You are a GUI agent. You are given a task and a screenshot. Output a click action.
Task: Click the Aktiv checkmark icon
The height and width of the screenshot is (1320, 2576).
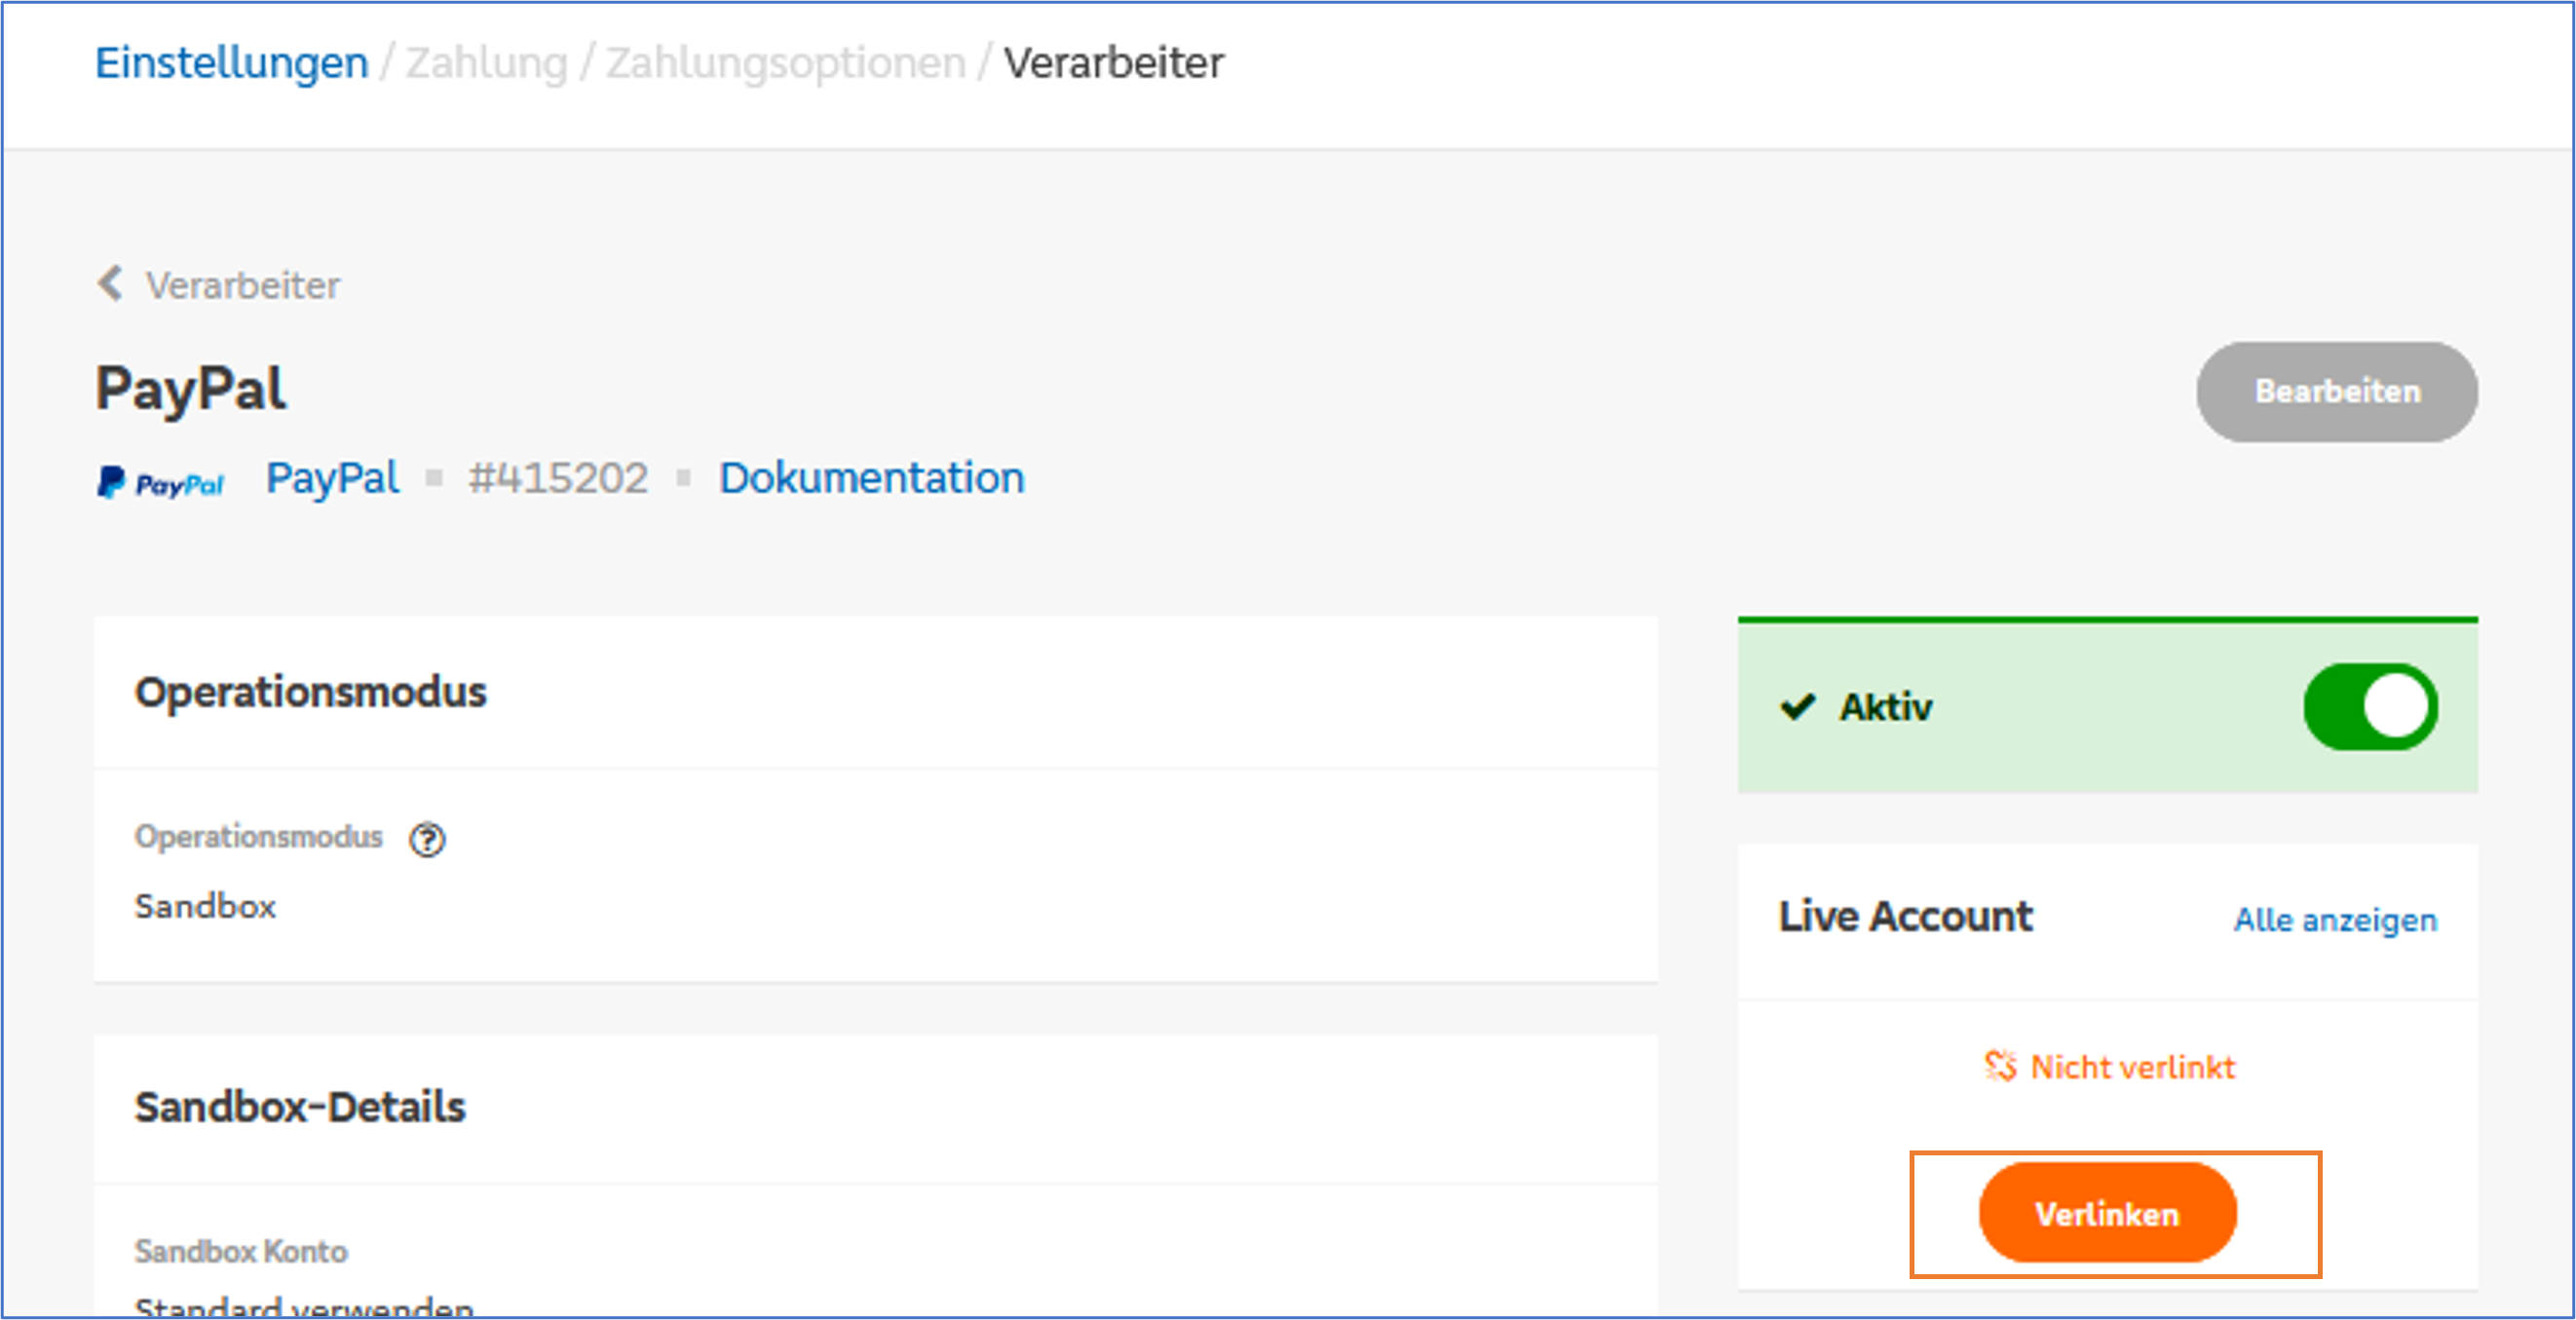coord(1797,707)
